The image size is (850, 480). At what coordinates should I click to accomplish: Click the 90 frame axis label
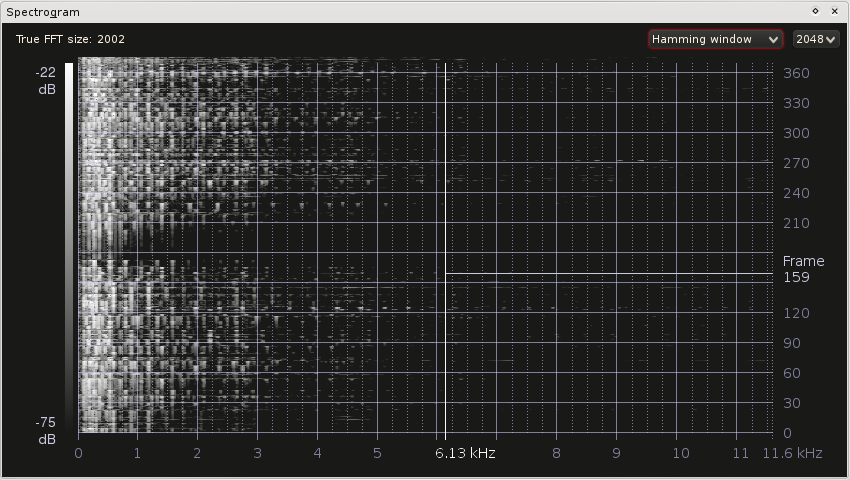pyautogui.click(x=791, y=343)
